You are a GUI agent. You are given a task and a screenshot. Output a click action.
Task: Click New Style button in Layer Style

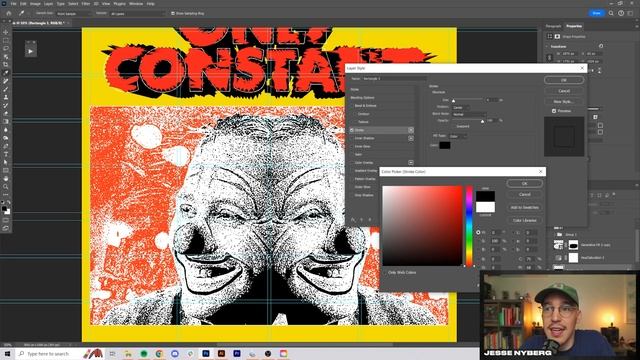pos(564,102)
